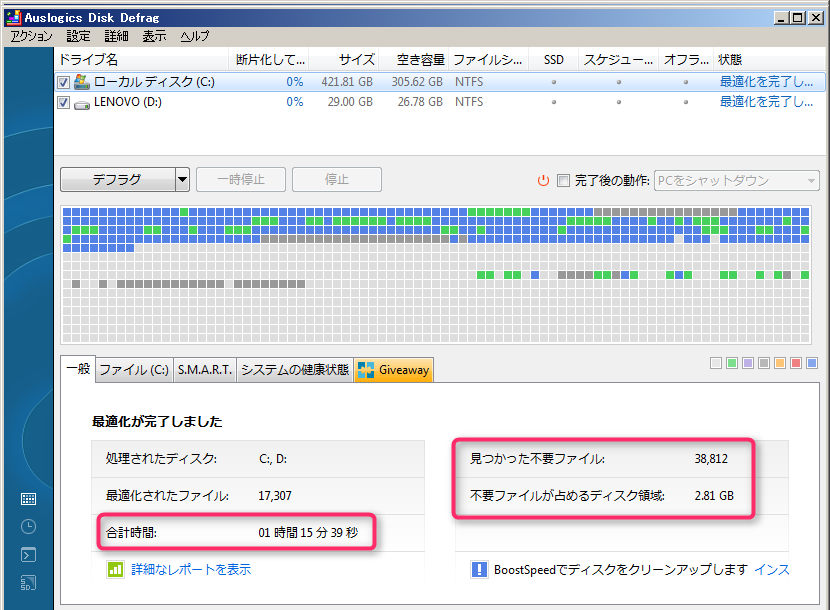830x610 pixels.
Task: Toggle checkbox for LENOVO (D:)
Action: click(64, 102)
